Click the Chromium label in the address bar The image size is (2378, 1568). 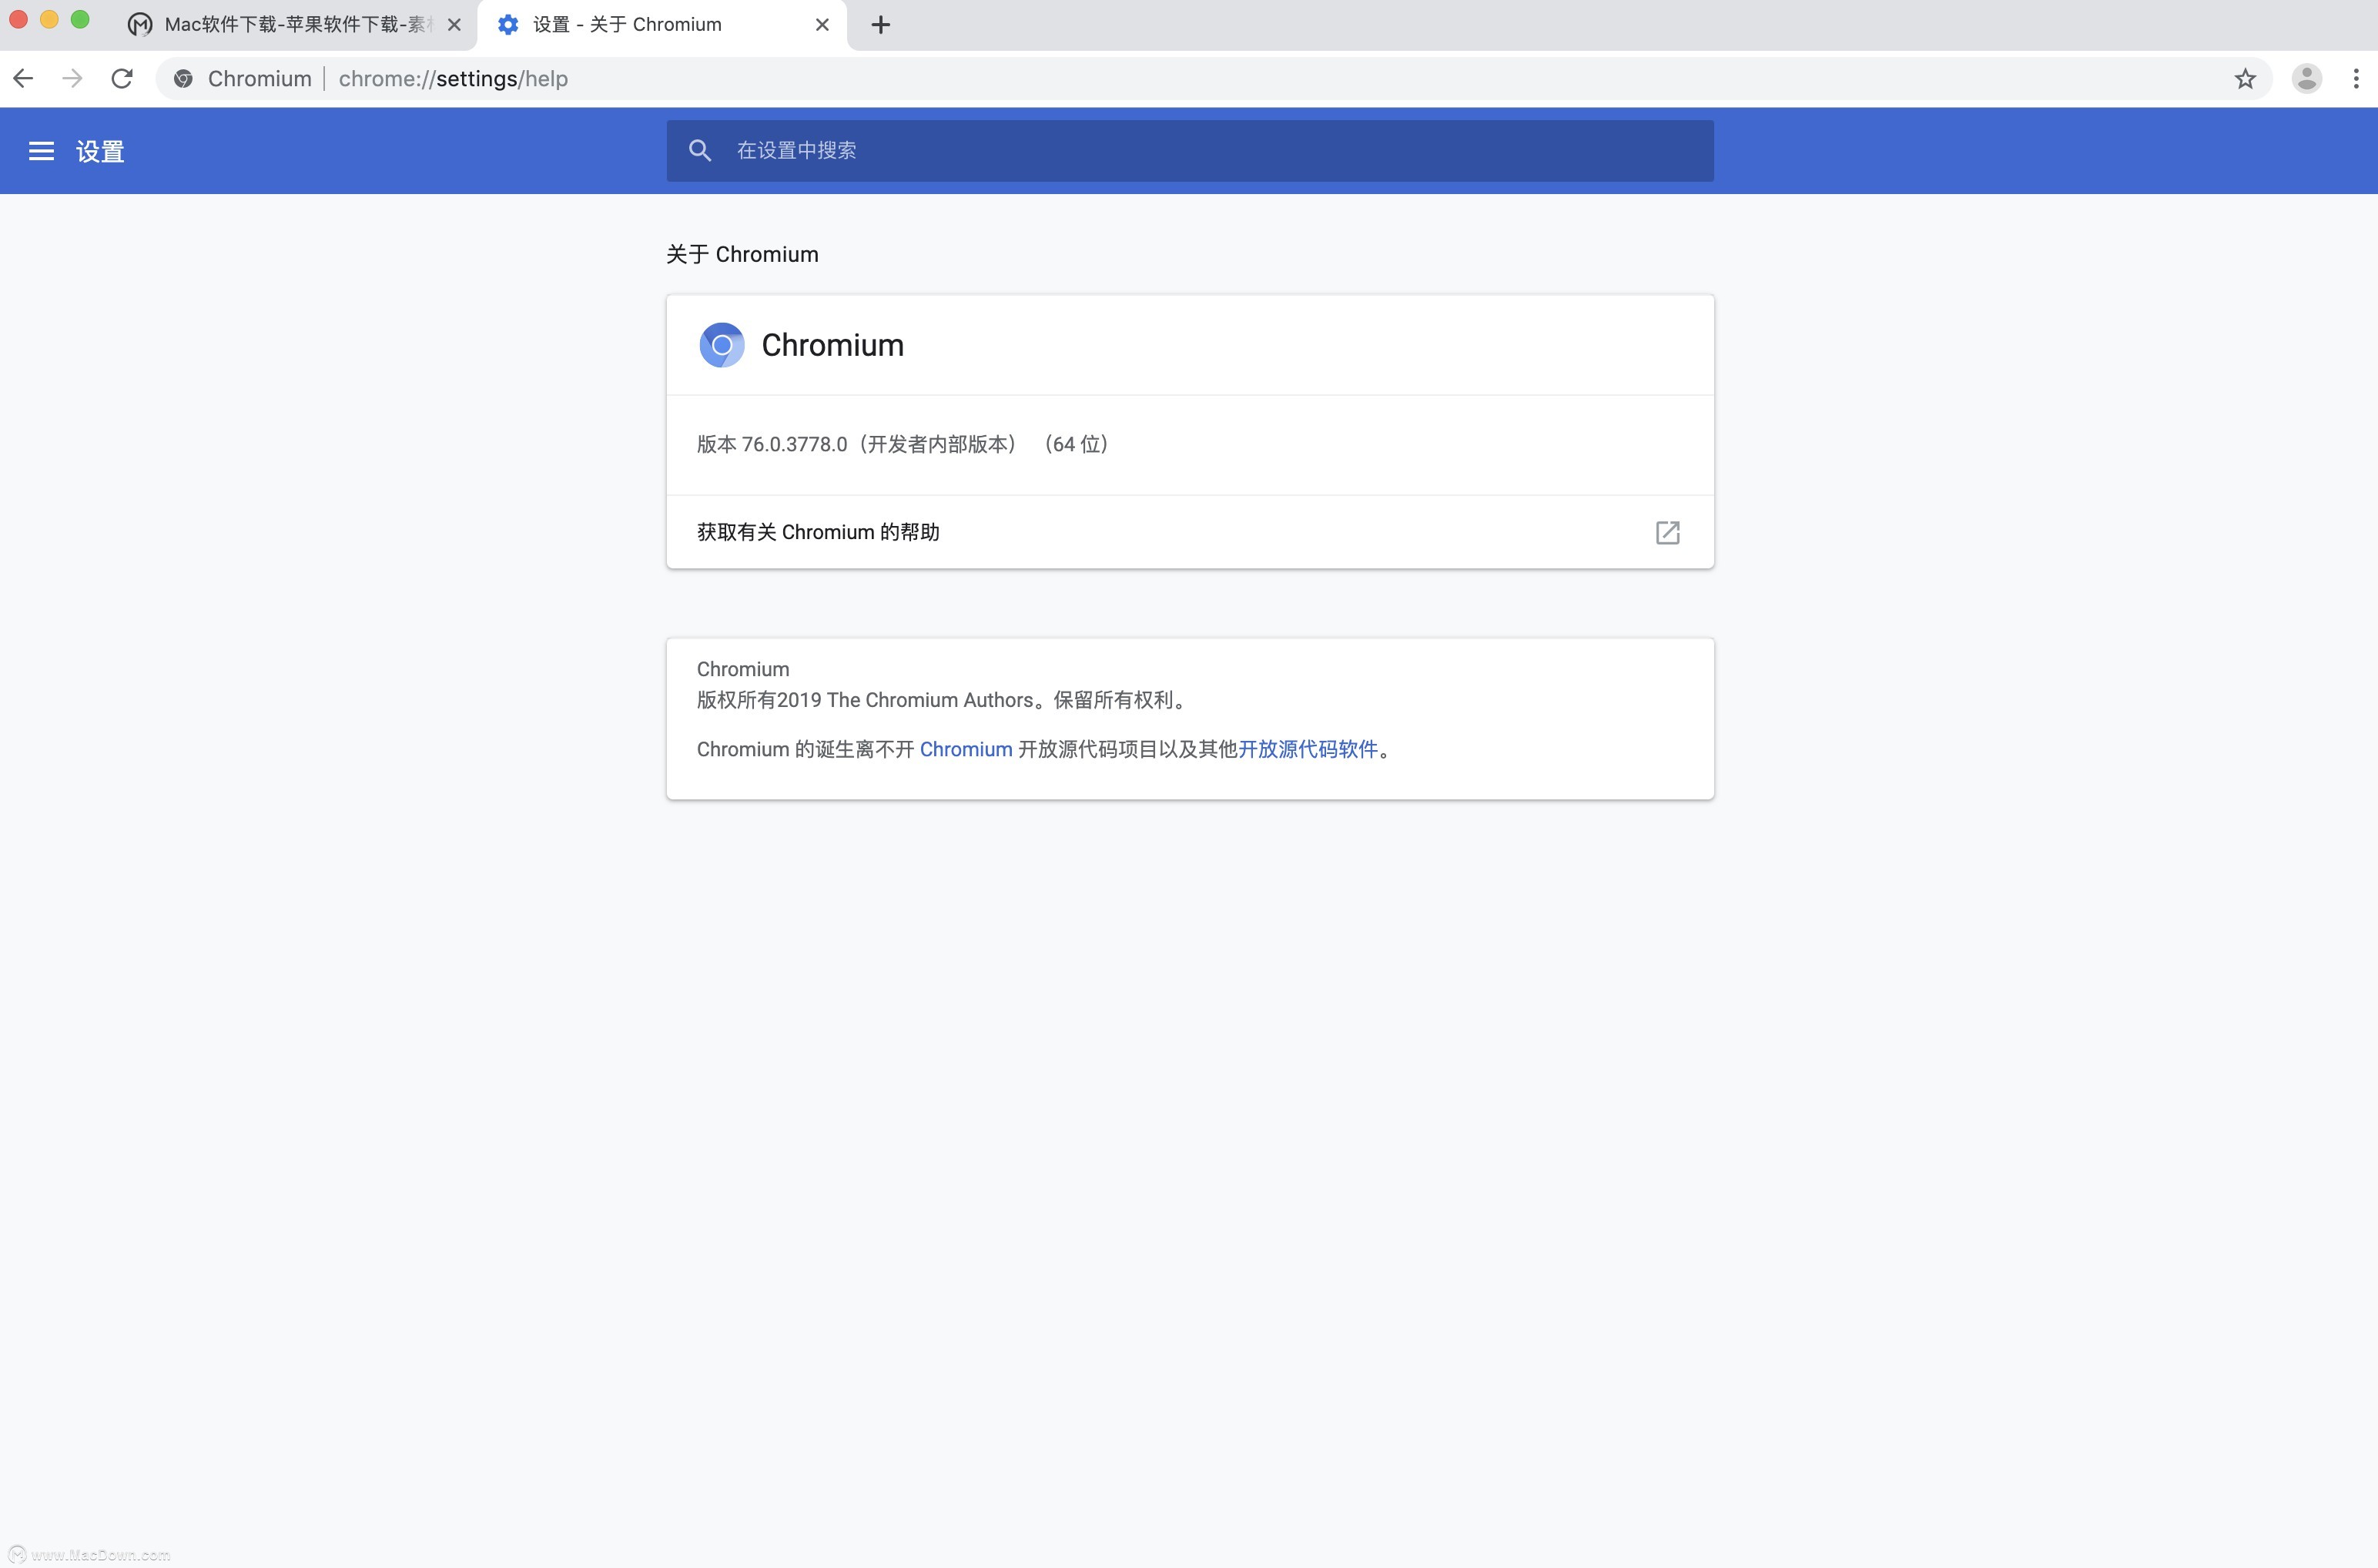click(x=259, y=78)
